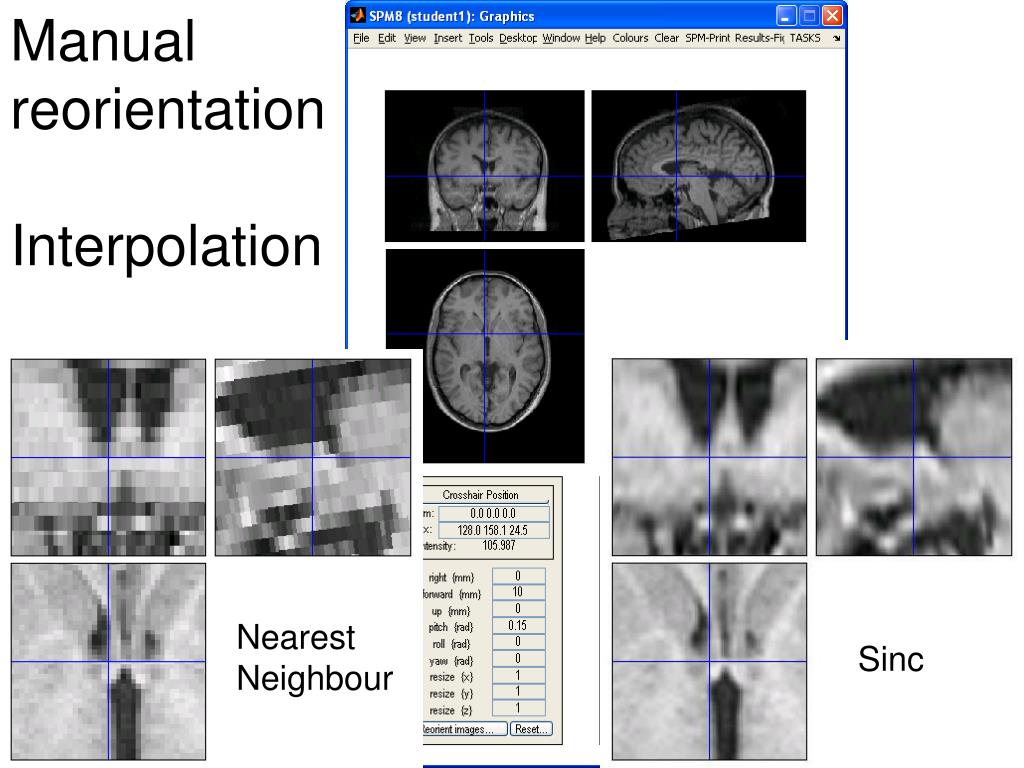1024x768 pixels.
Task: Click the Sinc axial zoom image
Action: click(709, 662)
